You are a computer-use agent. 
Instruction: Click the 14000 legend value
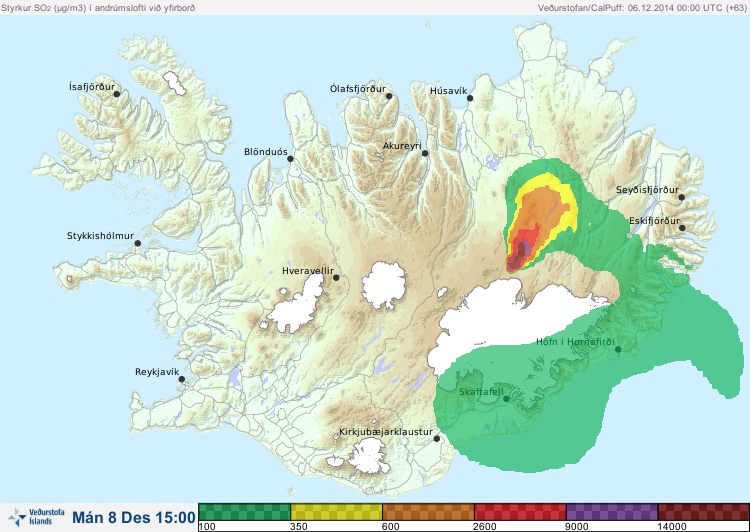(x=672, y=527)
